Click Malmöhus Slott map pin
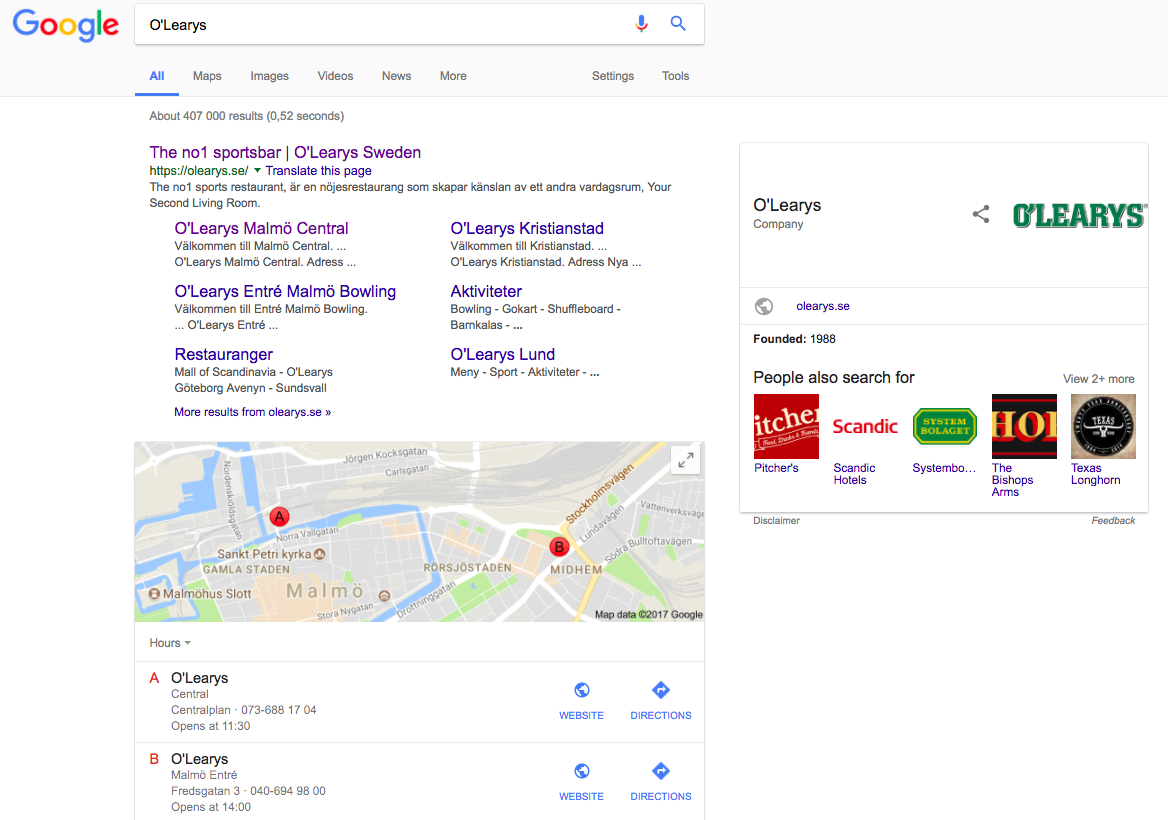The height and width of the screenshot is (820, 1168). click(x=154, y=594)
